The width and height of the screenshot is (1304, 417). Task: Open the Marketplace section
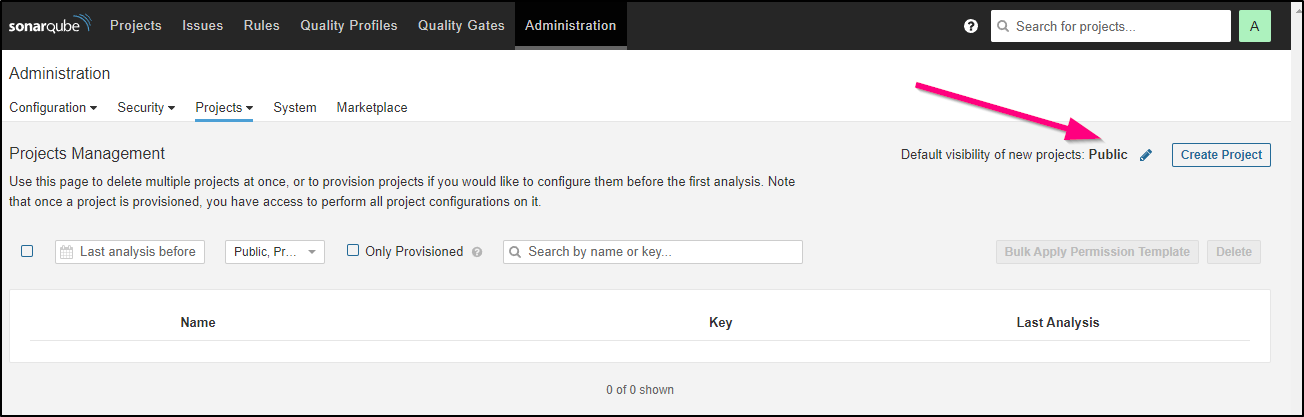372,107
